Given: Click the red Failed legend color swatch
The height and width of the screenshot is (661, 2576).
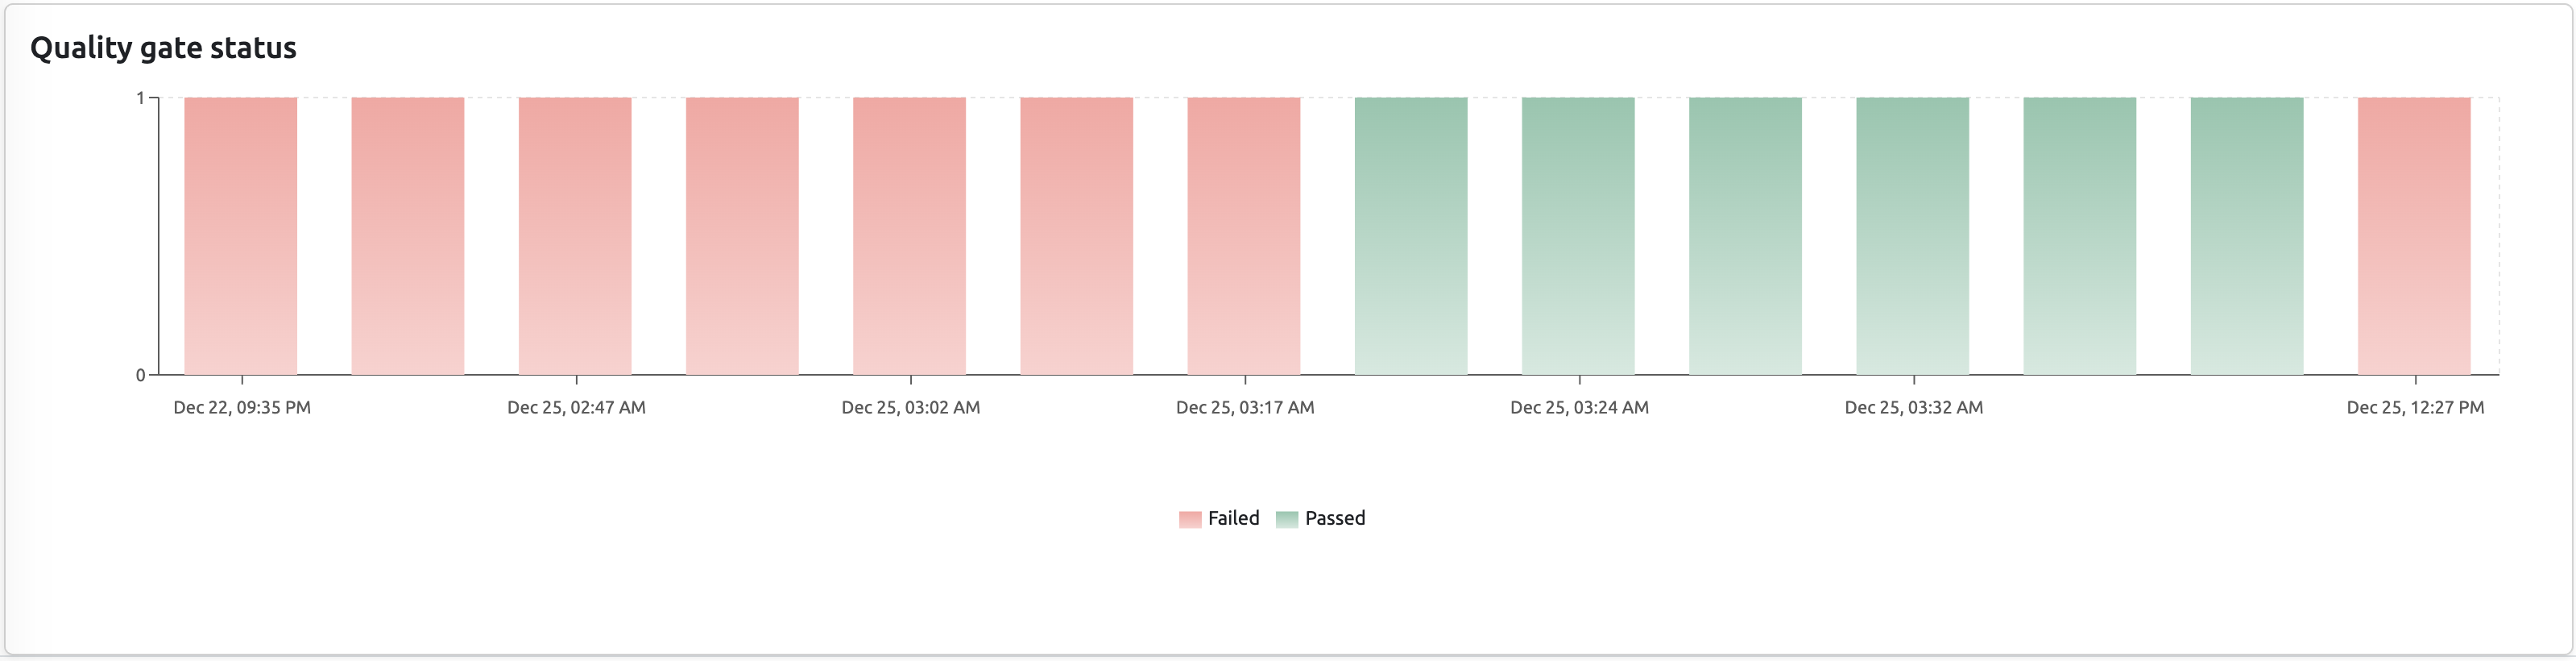Looking at the screenshot, I should pos(1189,519).
